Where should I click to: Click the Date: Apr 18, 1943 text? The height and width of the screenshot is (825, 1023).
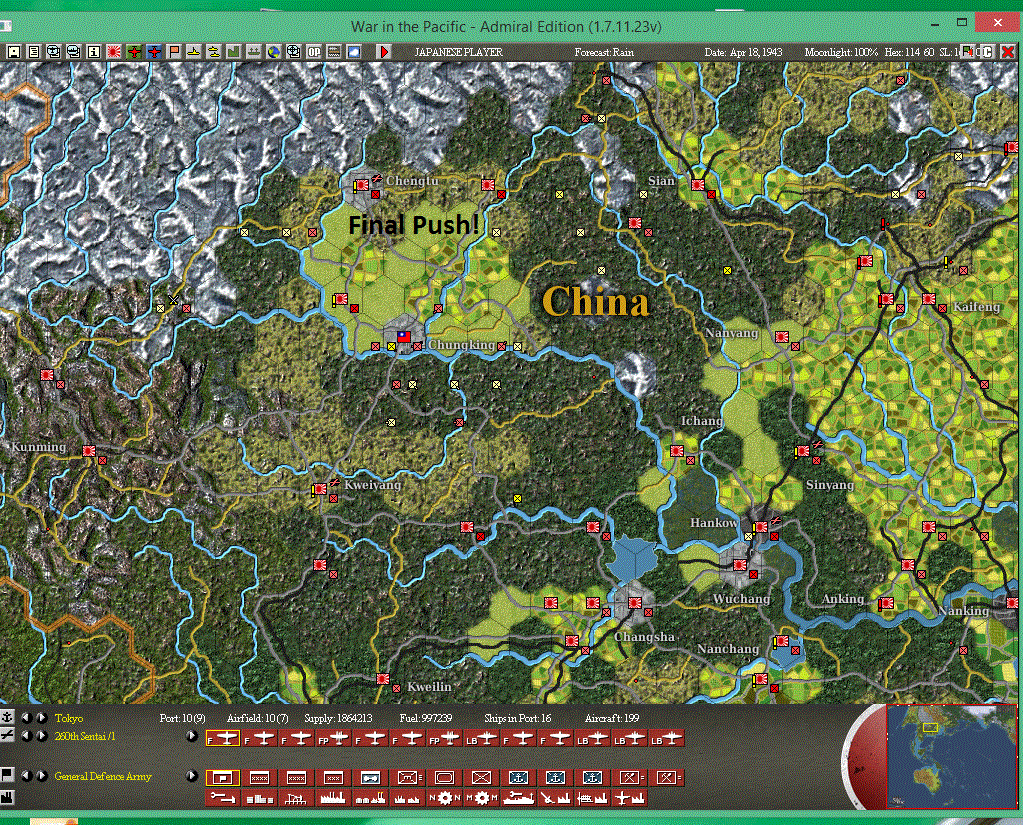(x=743, y=52)
